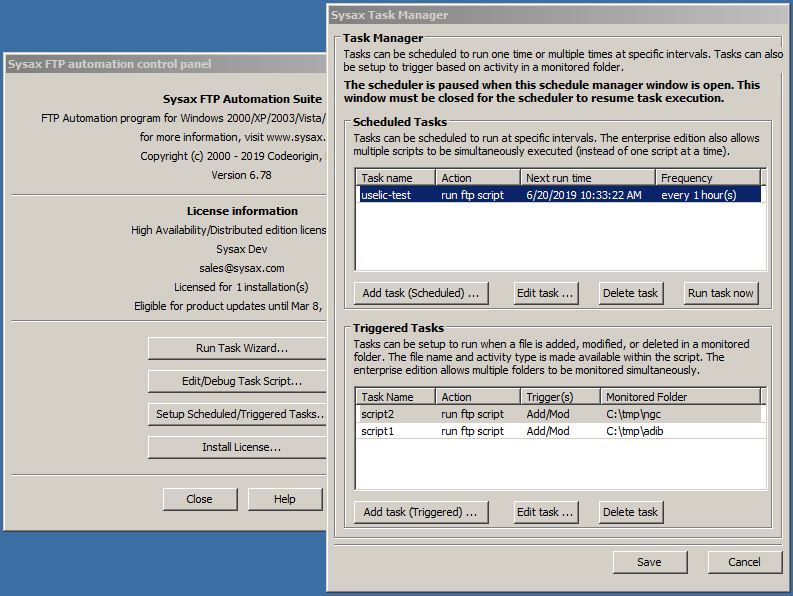Click the 'Monitored Folder' column header
The height and width of the screenshot is (596, 793).
tap(680, 397)
